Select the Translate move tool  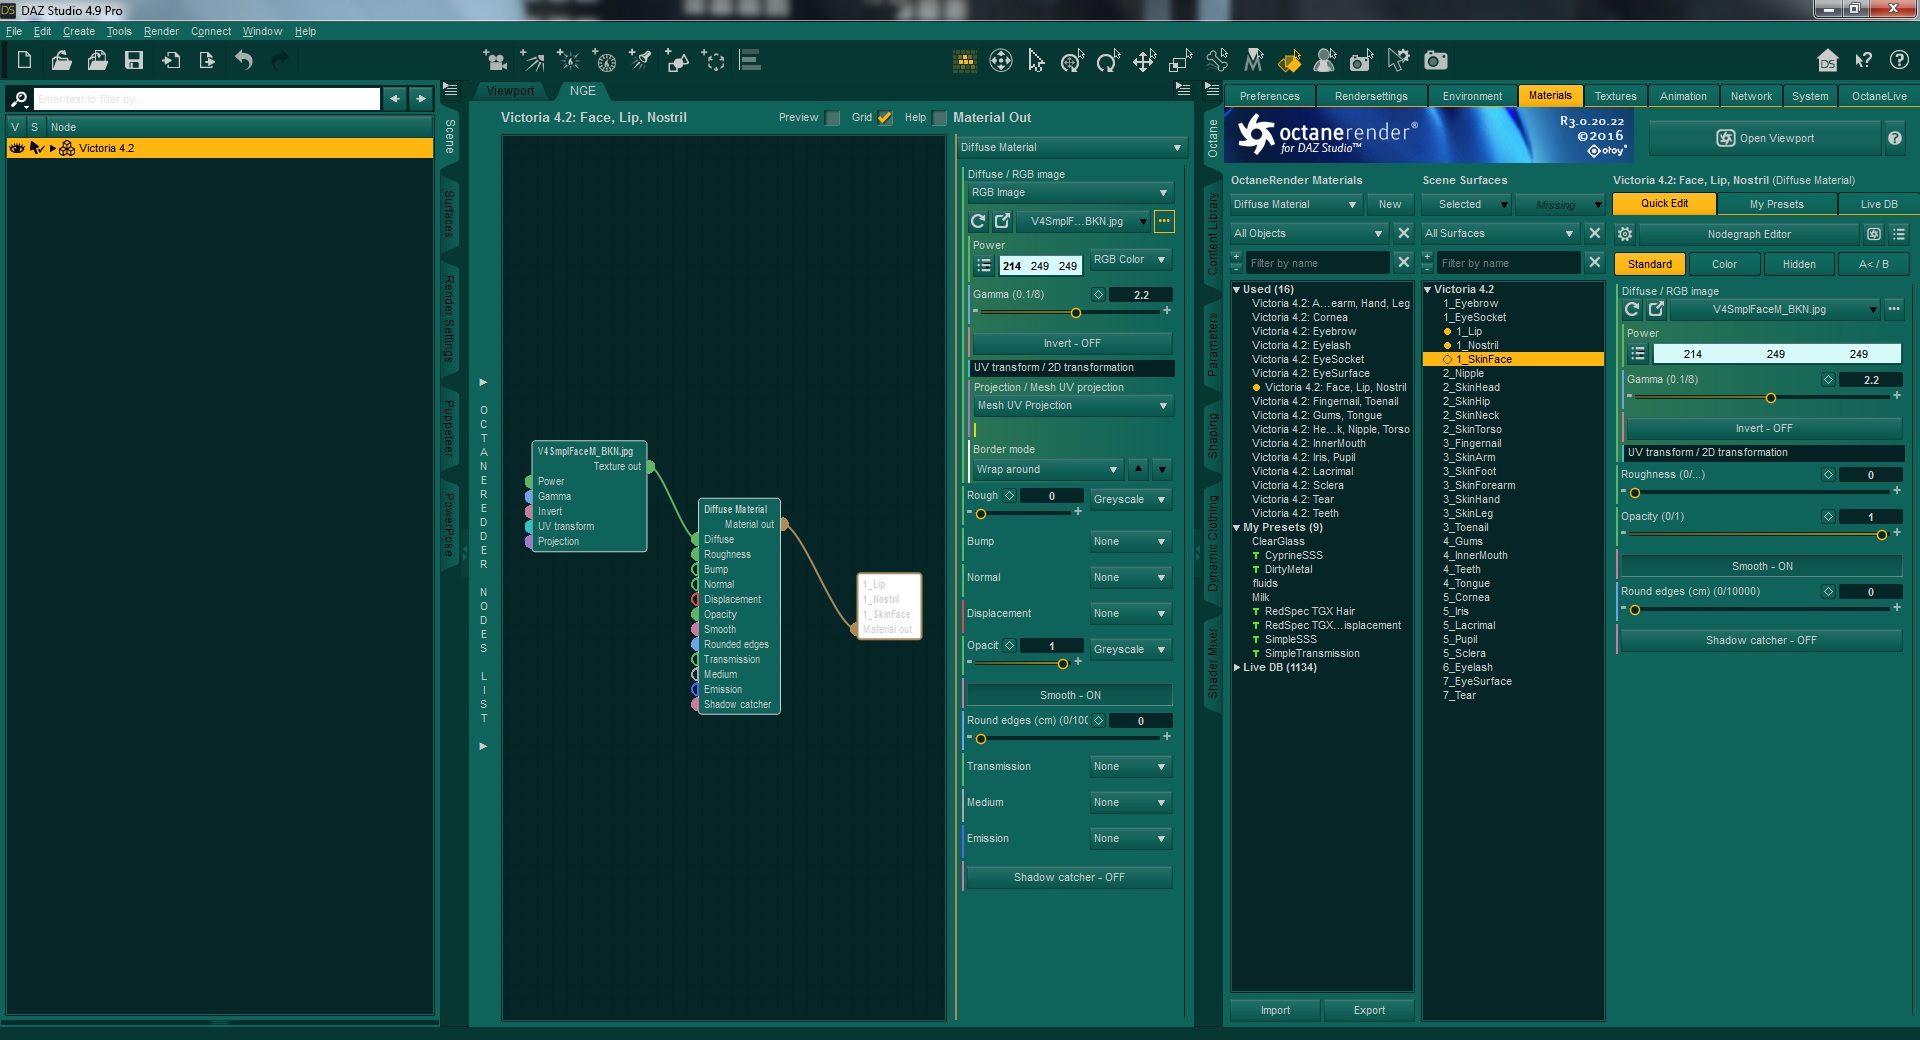click(1144, 61)
